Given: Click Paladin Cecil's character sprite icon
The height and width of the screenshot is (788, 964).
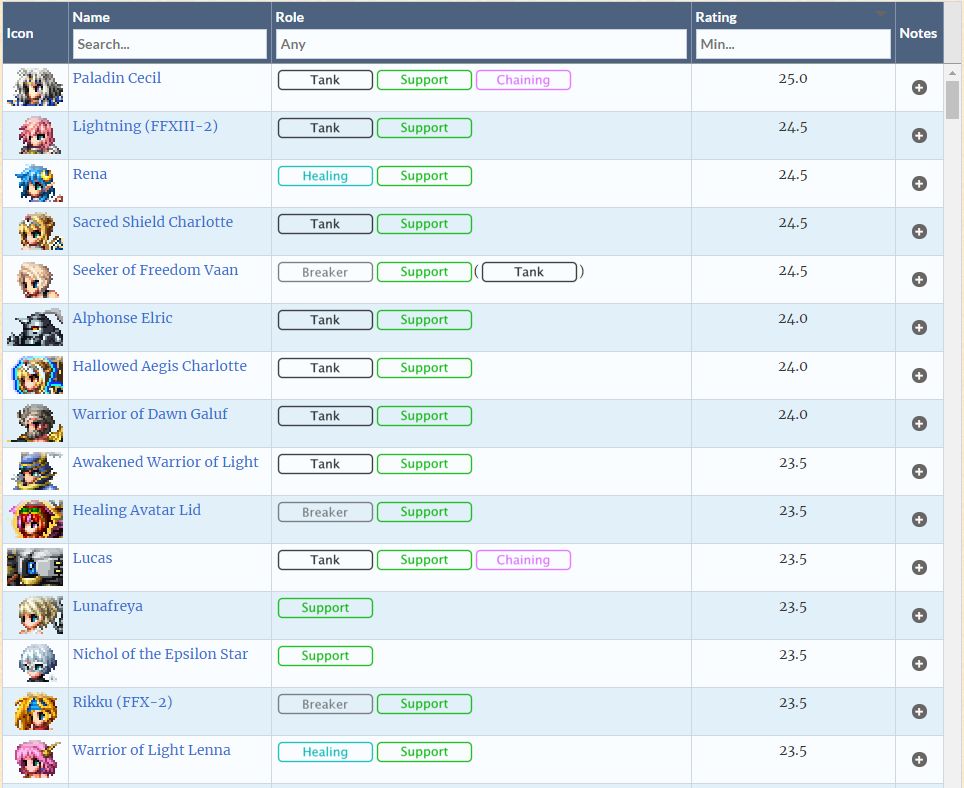Looking at the screenshot, I should click(x=35, y=87).
